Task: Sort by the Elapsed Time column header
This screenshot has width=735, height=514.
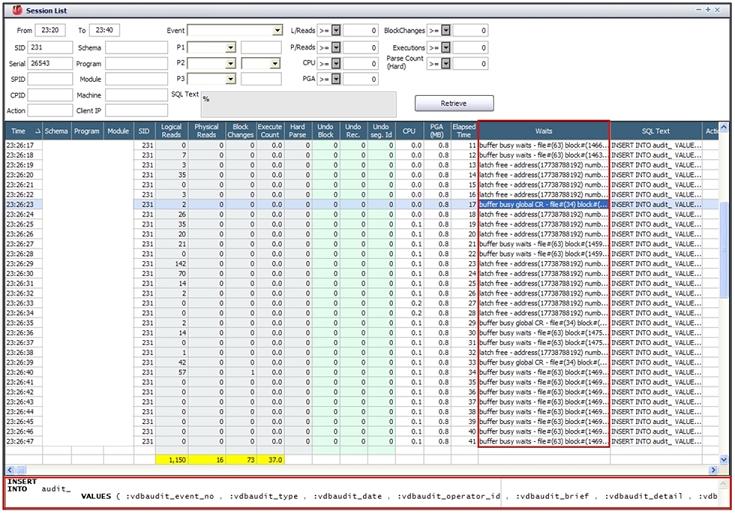Action: click(464, 131)
